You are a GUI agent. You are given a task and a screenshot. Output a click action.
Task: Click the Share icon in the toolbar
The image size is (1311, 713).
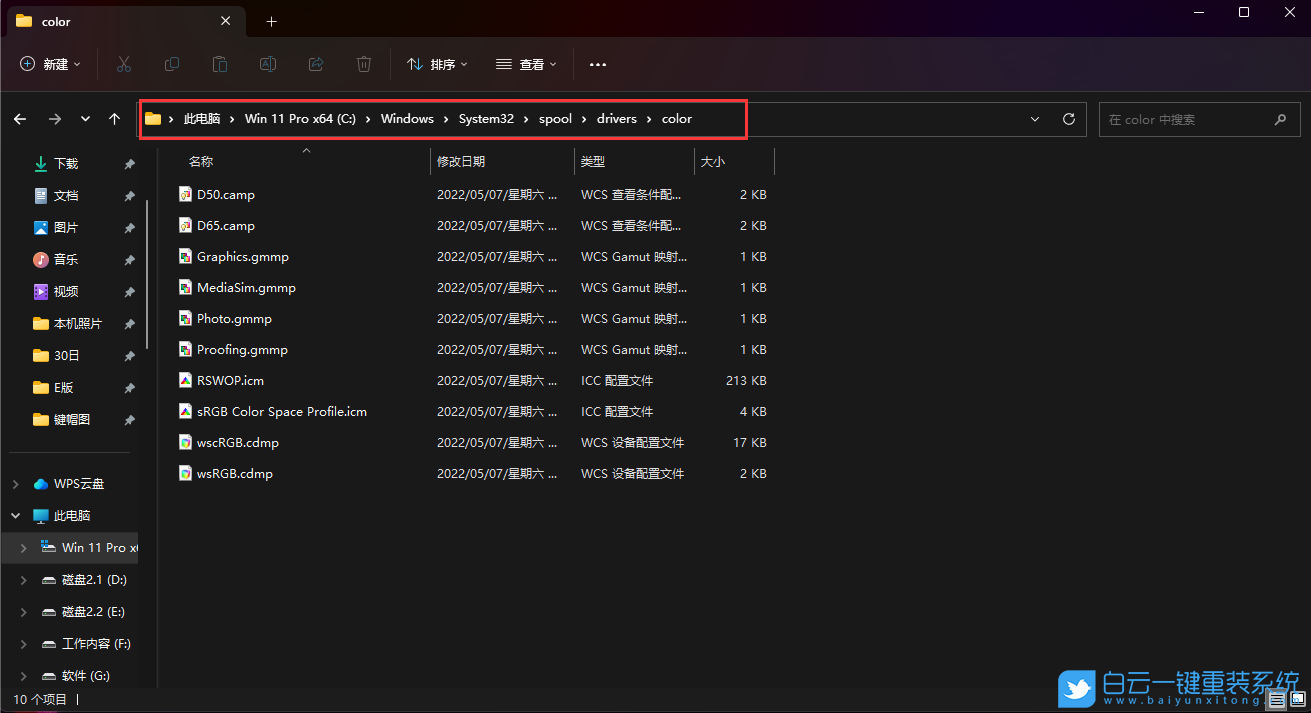[x=315, y=64]
